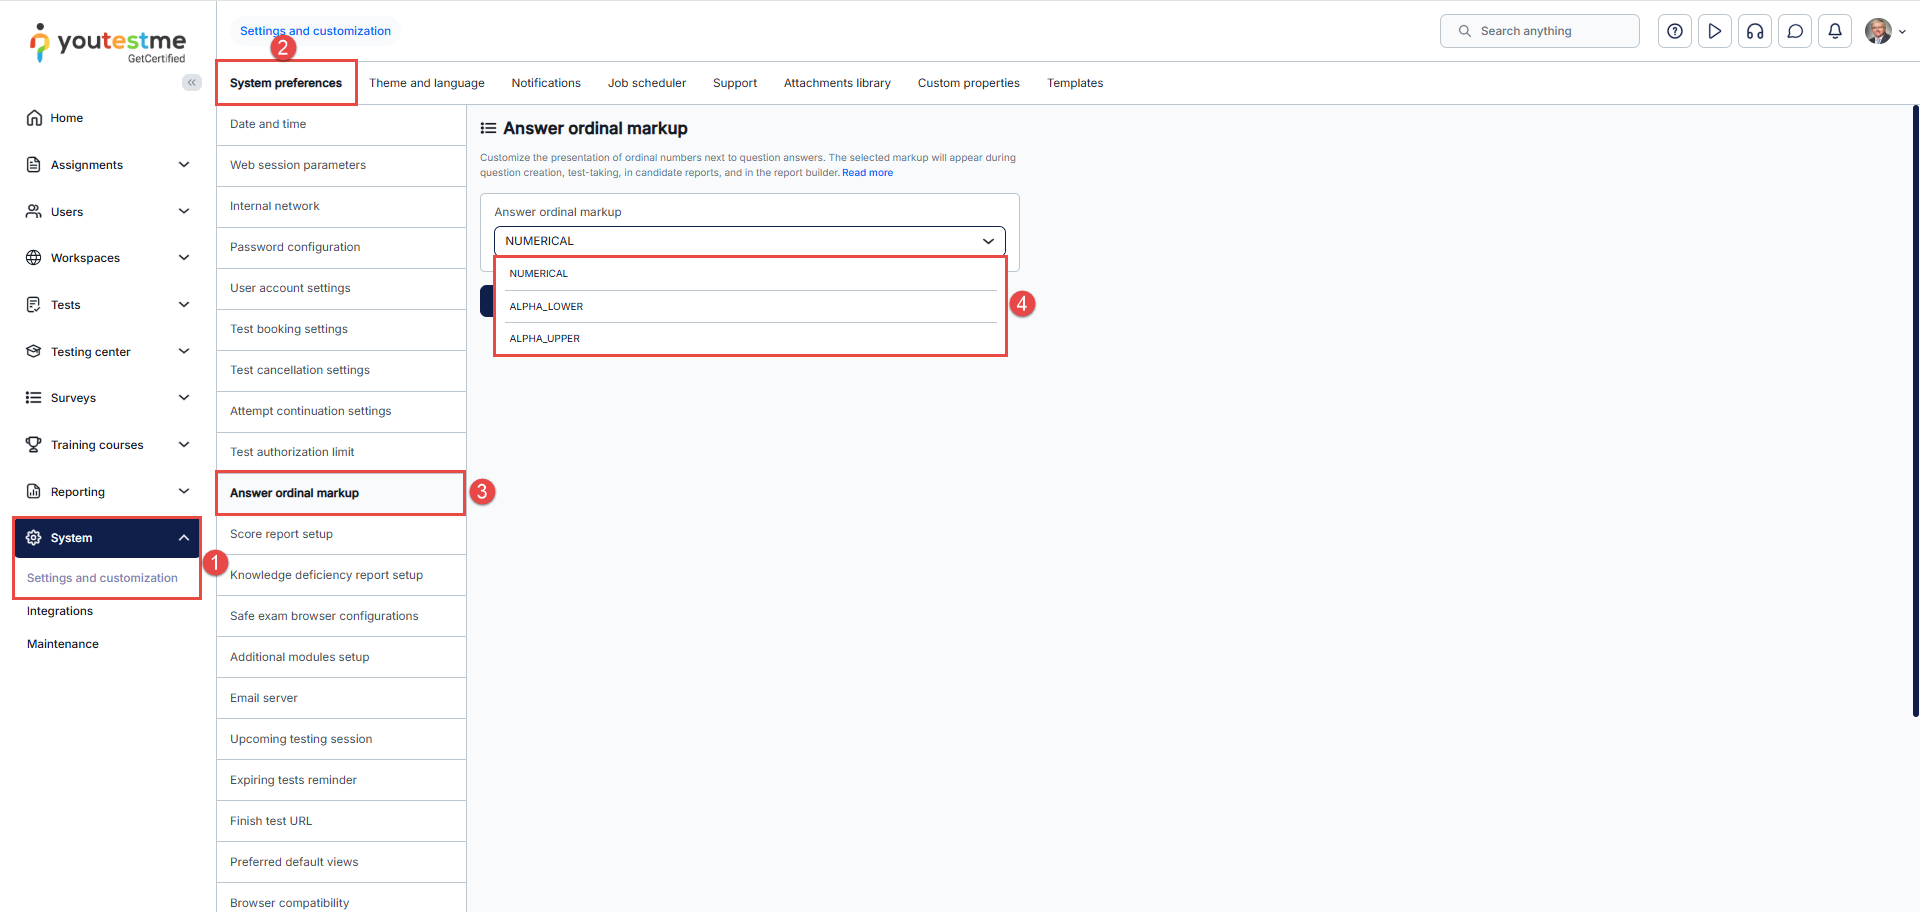The image size is (1920, 912).
Task: Open Password configuration settings
Action: click(295, 247)
